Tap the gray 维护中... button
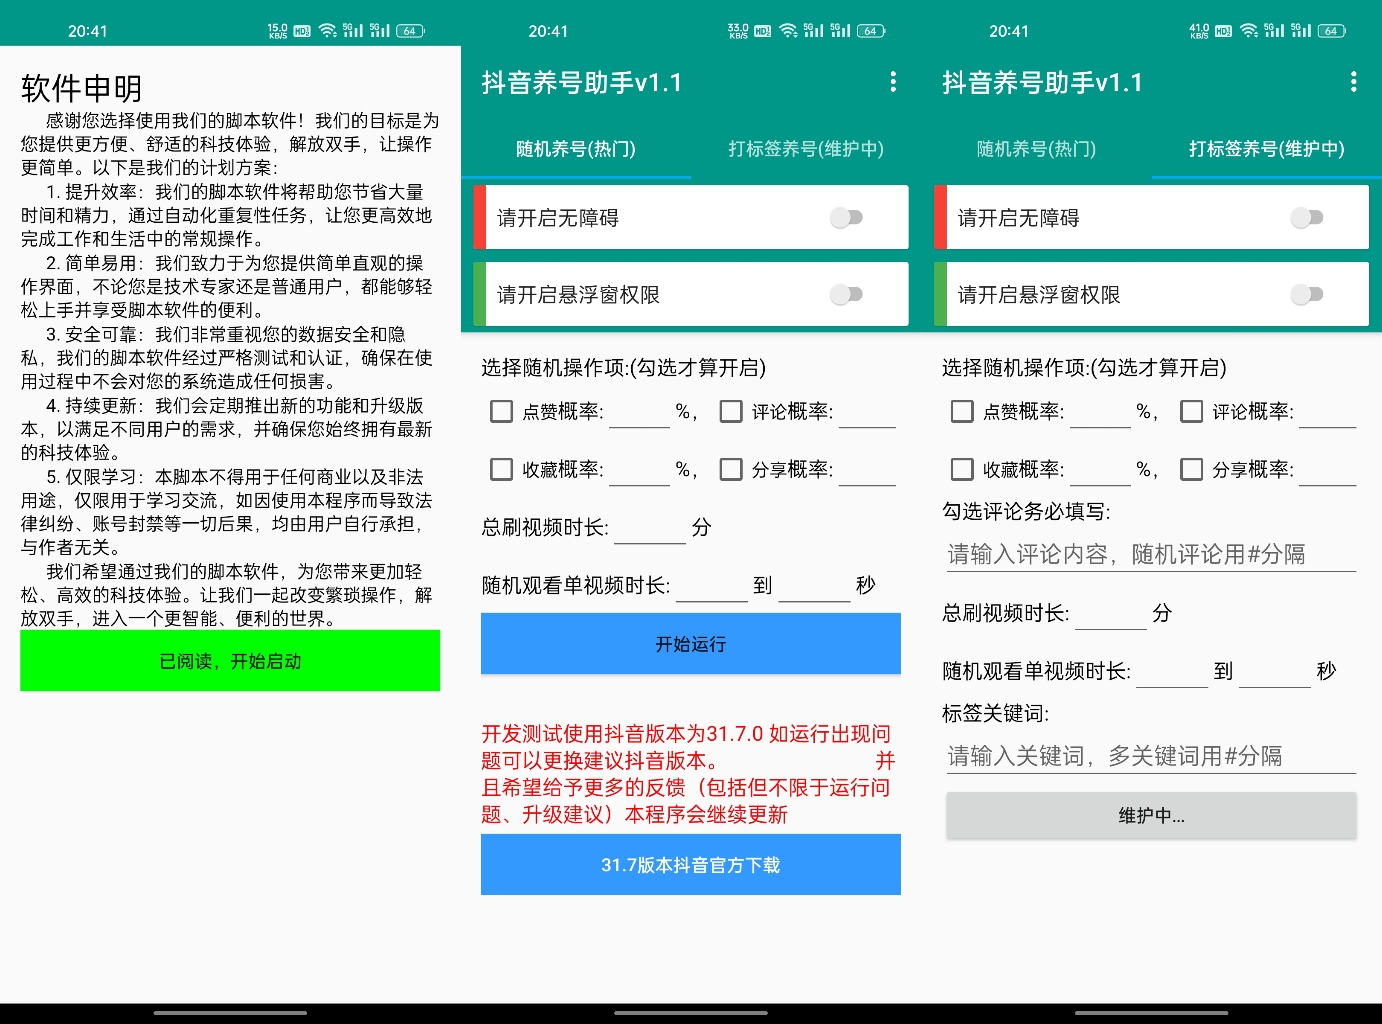The width and height of the screenshot is (1382, 1024). [x=1151, y=816]
